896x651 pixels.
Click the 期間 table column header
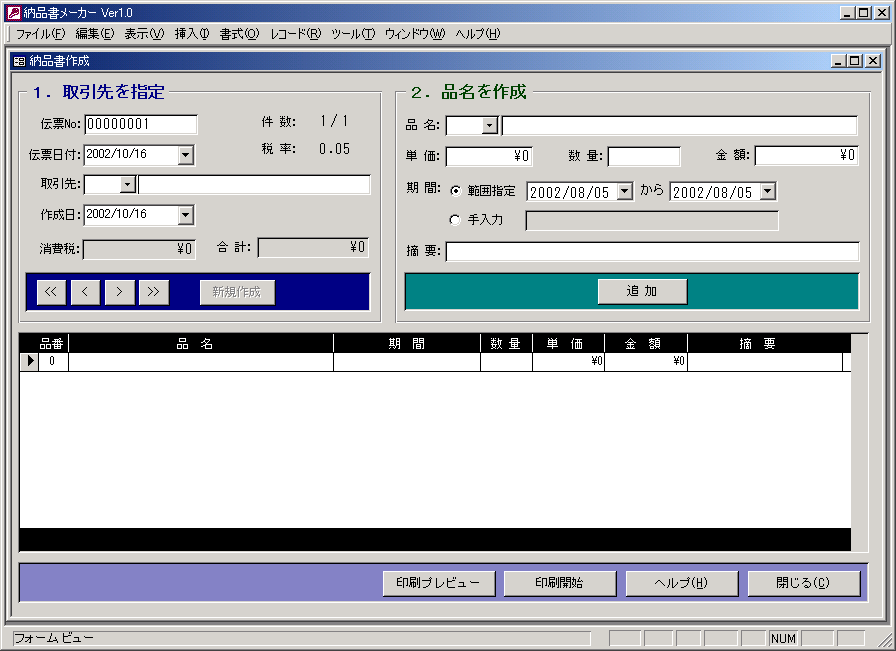(x=407, y=344)
